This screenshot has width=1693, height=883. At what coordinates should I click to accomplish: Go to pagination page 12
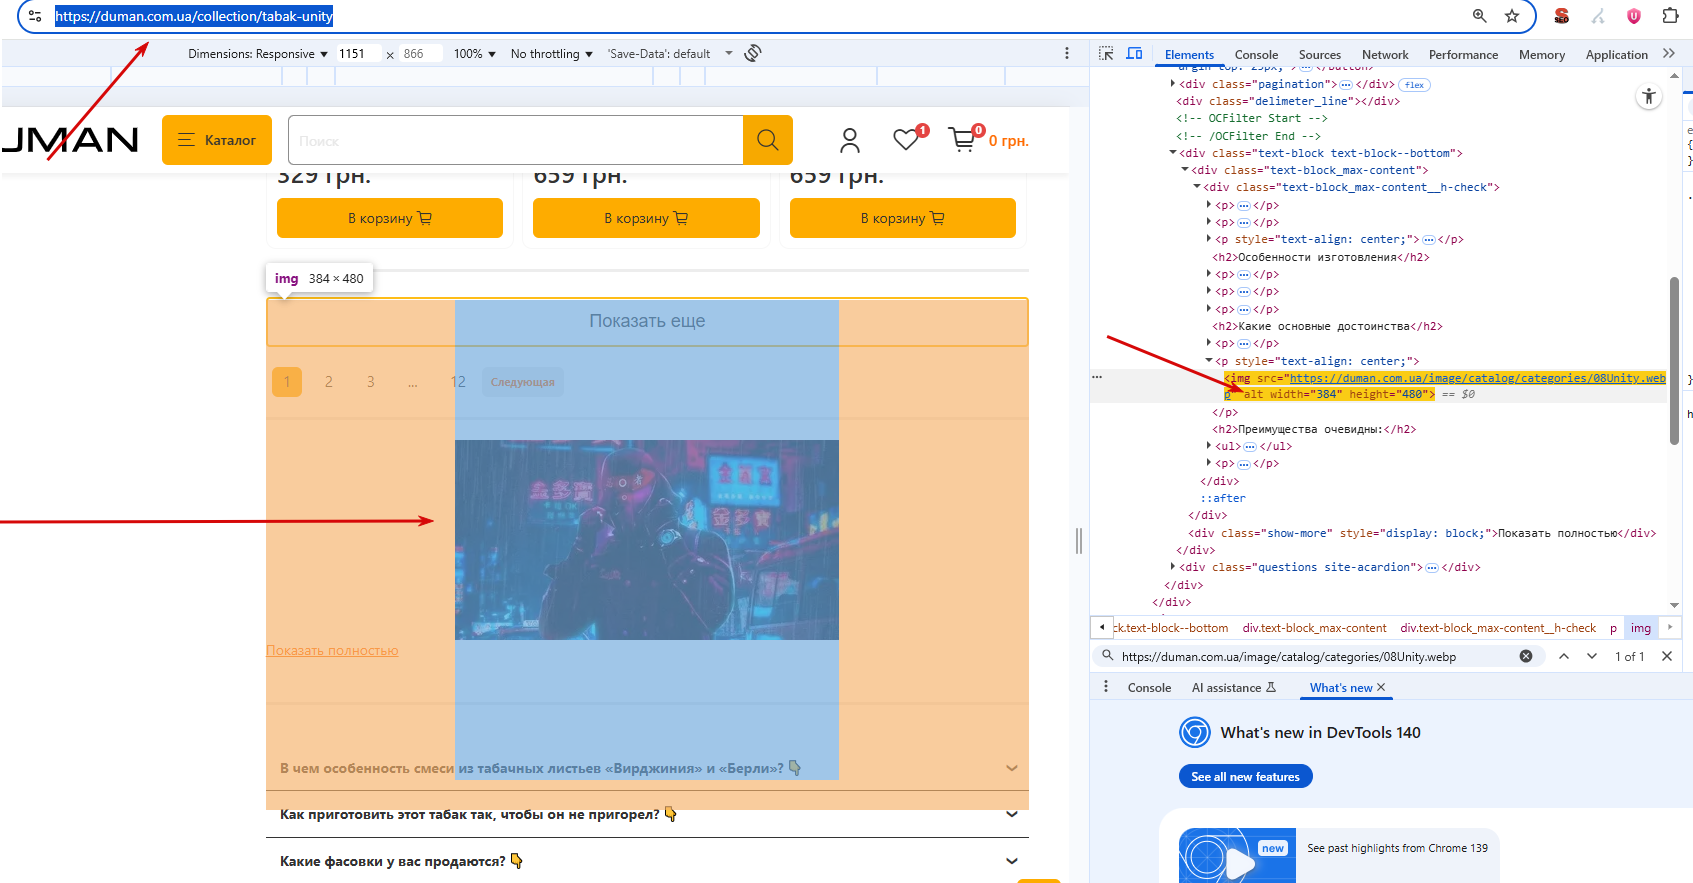(458, 382)
